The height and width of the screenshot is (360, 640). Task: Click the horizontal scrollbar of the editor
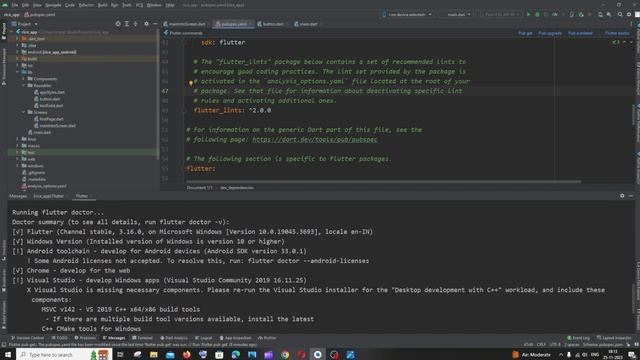pos(383,182)
